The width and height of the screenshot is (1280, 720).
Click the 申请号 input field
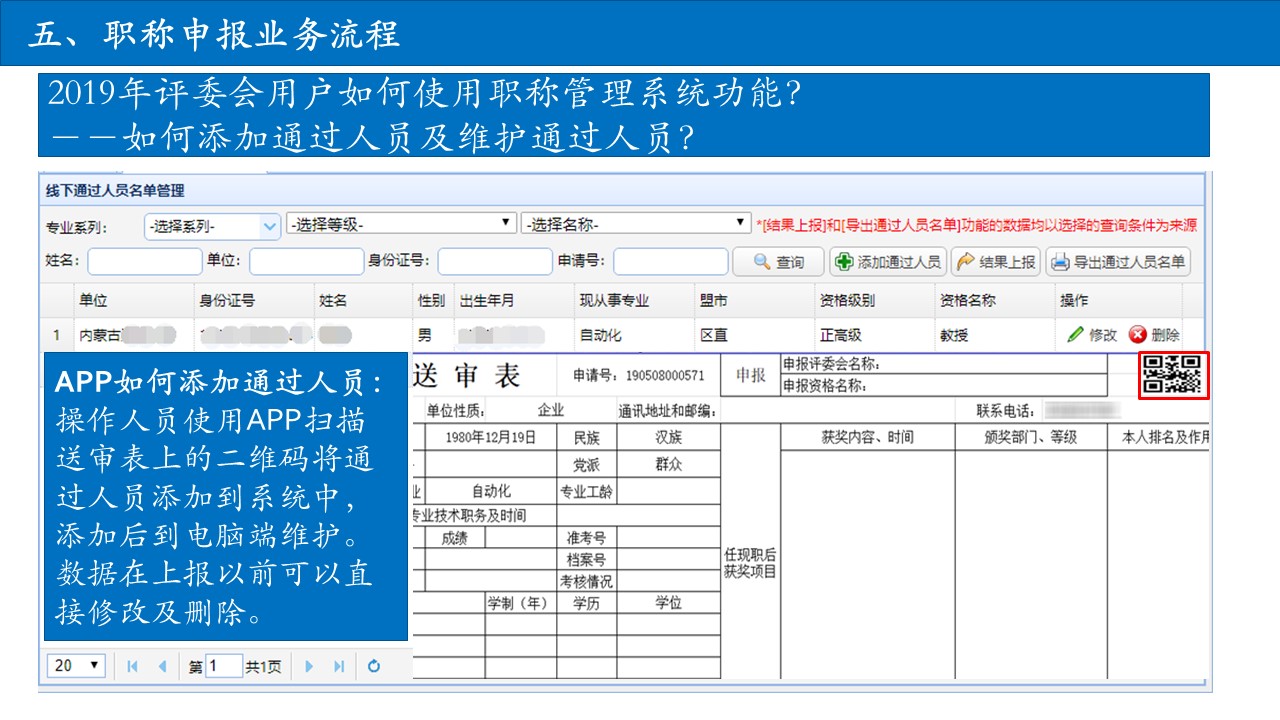(670, 262)
